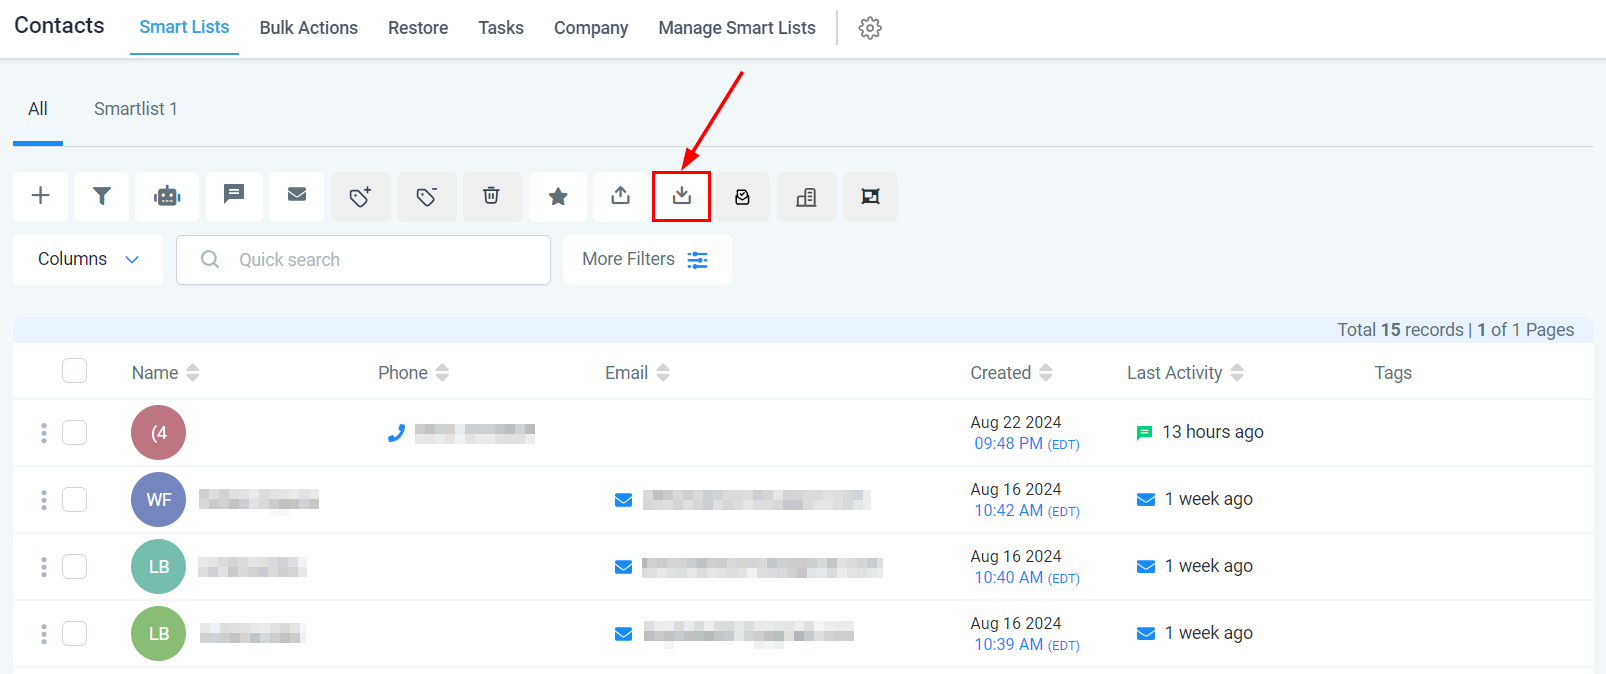
Task: Open the Smartlist 1 tab
Action: pyautogui.click(x=135, y=109)
